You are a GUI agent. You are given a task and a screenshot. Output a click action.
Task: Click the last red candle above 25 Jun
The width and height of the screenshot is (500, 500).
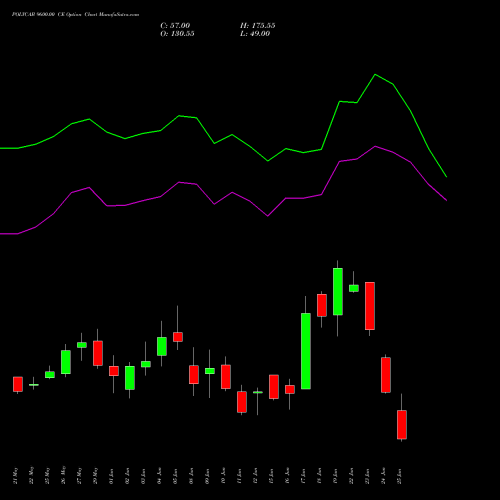point(402,425)
